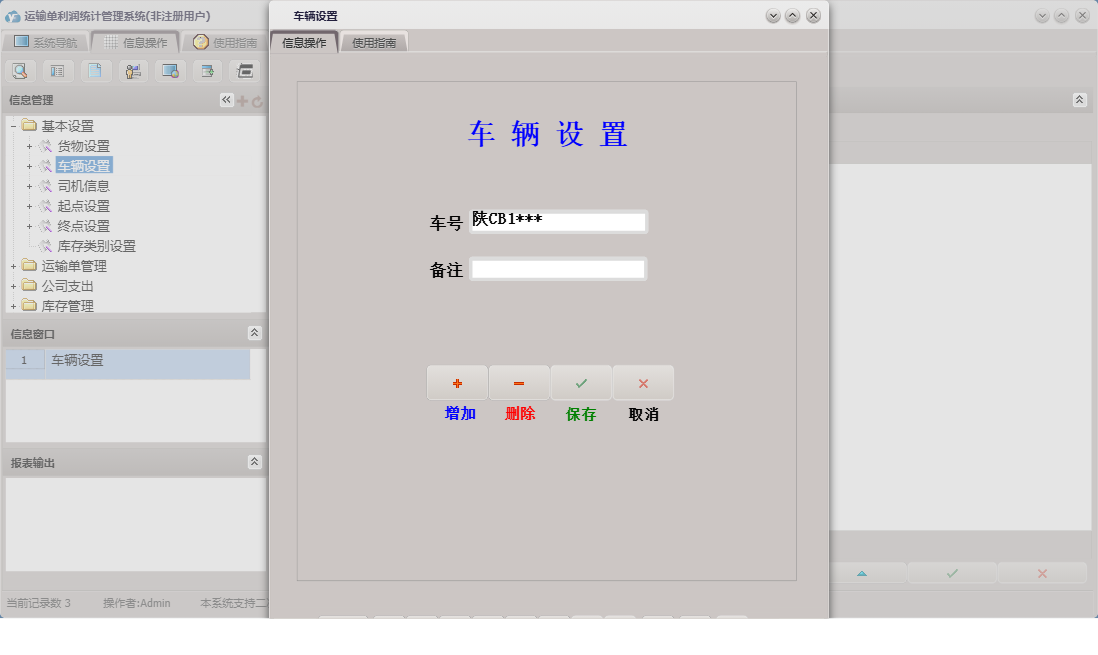1098x655 pixels.
Task: Open the 使用指南 tab in the dialog
Action: coord(373,41)
